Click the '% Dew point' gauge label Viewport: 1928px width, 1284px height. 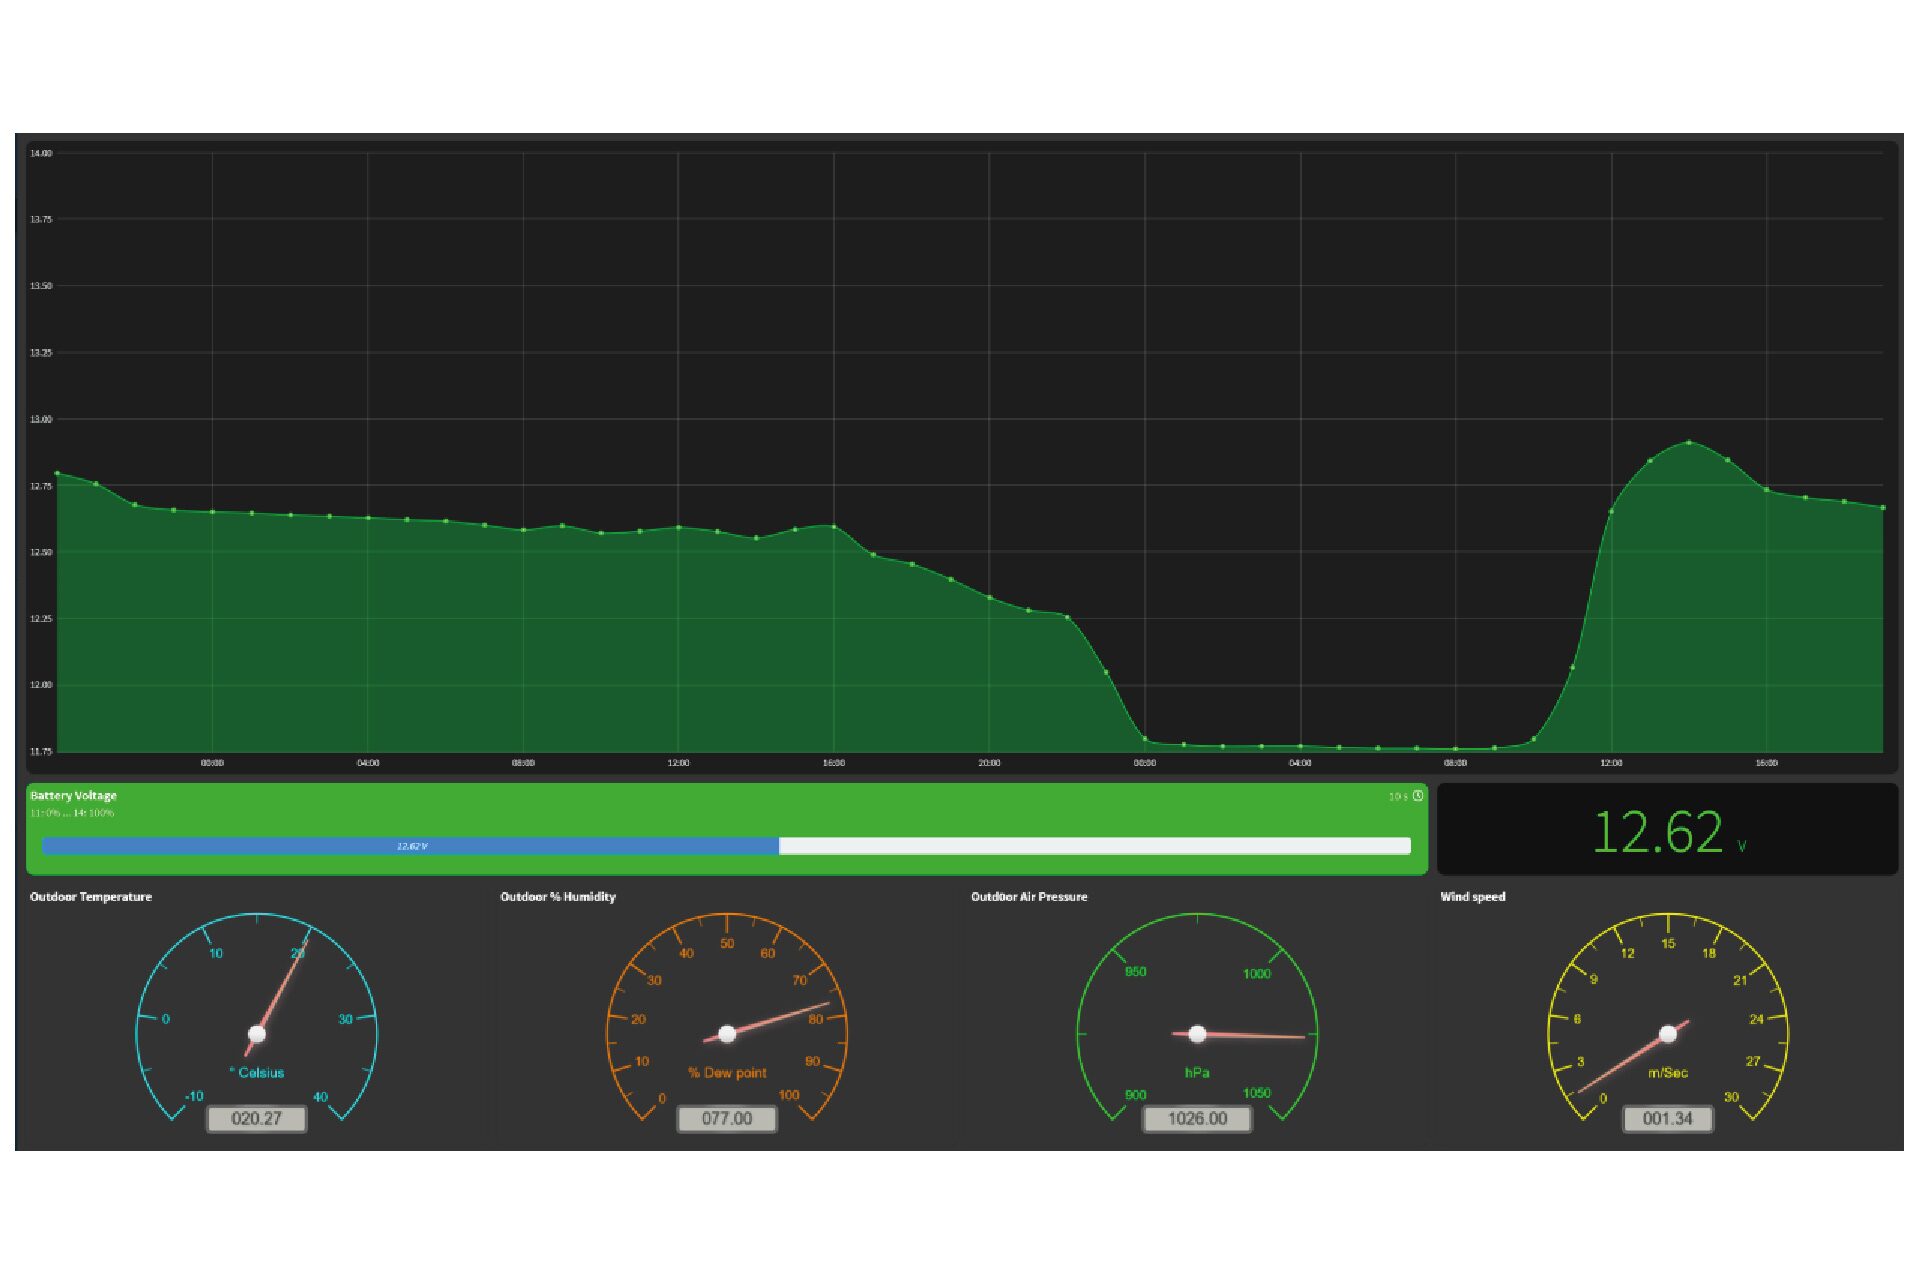tap(727, 1073)
